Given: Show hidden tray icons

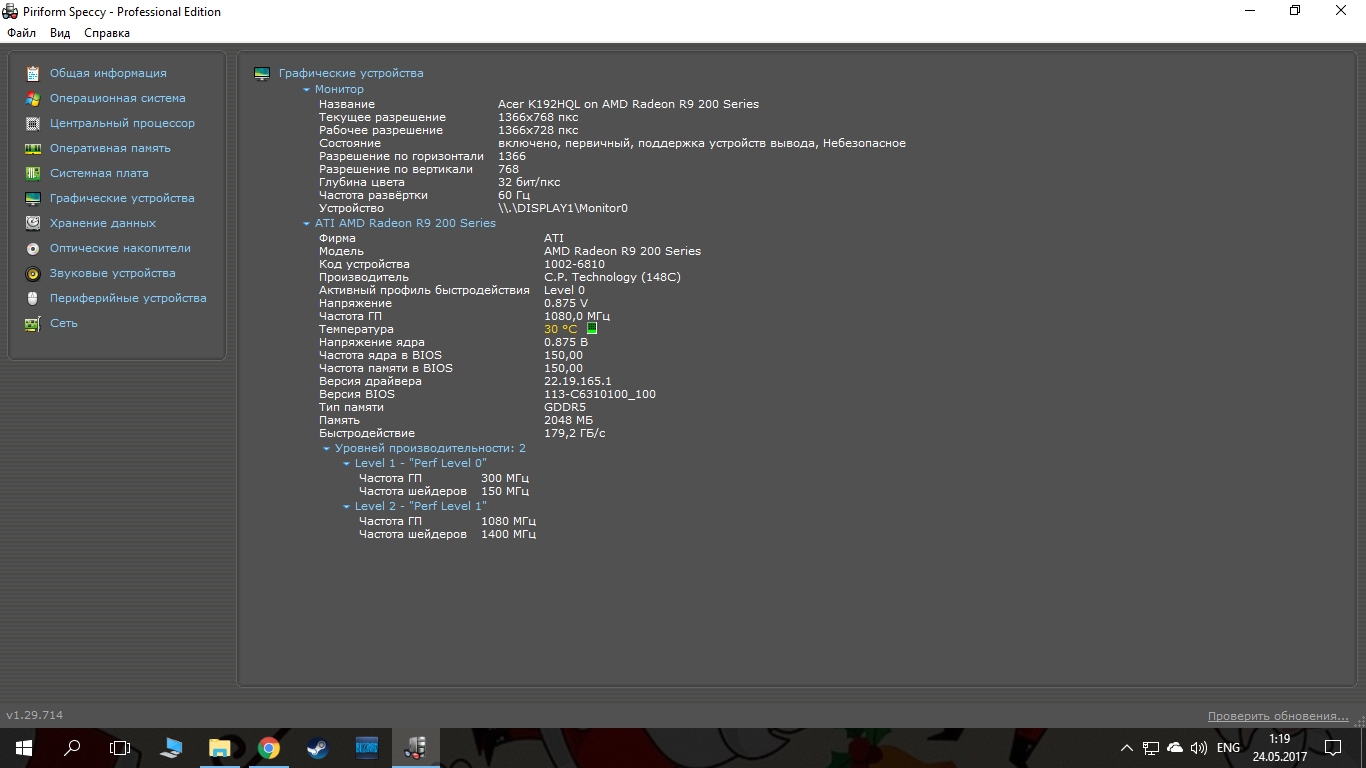Looking at the screenshot, I should click(1127, 748).
